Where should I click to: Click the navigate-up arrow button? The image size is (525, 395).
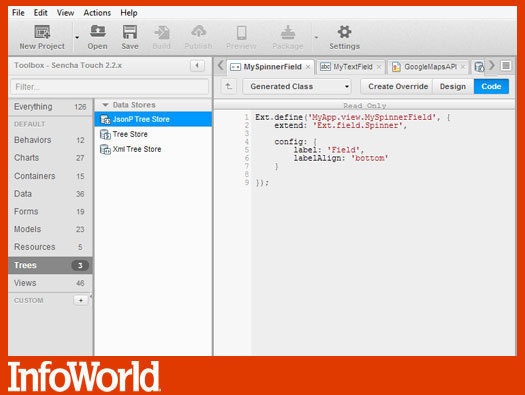(229, 86)
